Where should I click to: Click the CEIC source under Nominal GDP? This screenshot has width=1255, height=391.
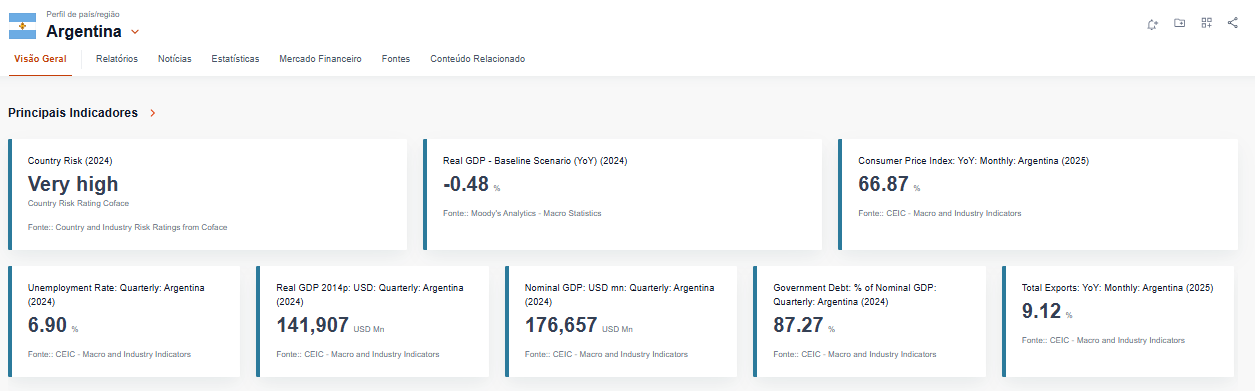tap(607, 354)
